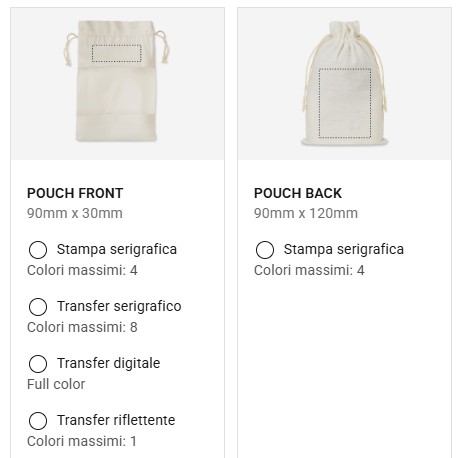
Task: Click dotted print area on back pouch
Action: (345, 103)
